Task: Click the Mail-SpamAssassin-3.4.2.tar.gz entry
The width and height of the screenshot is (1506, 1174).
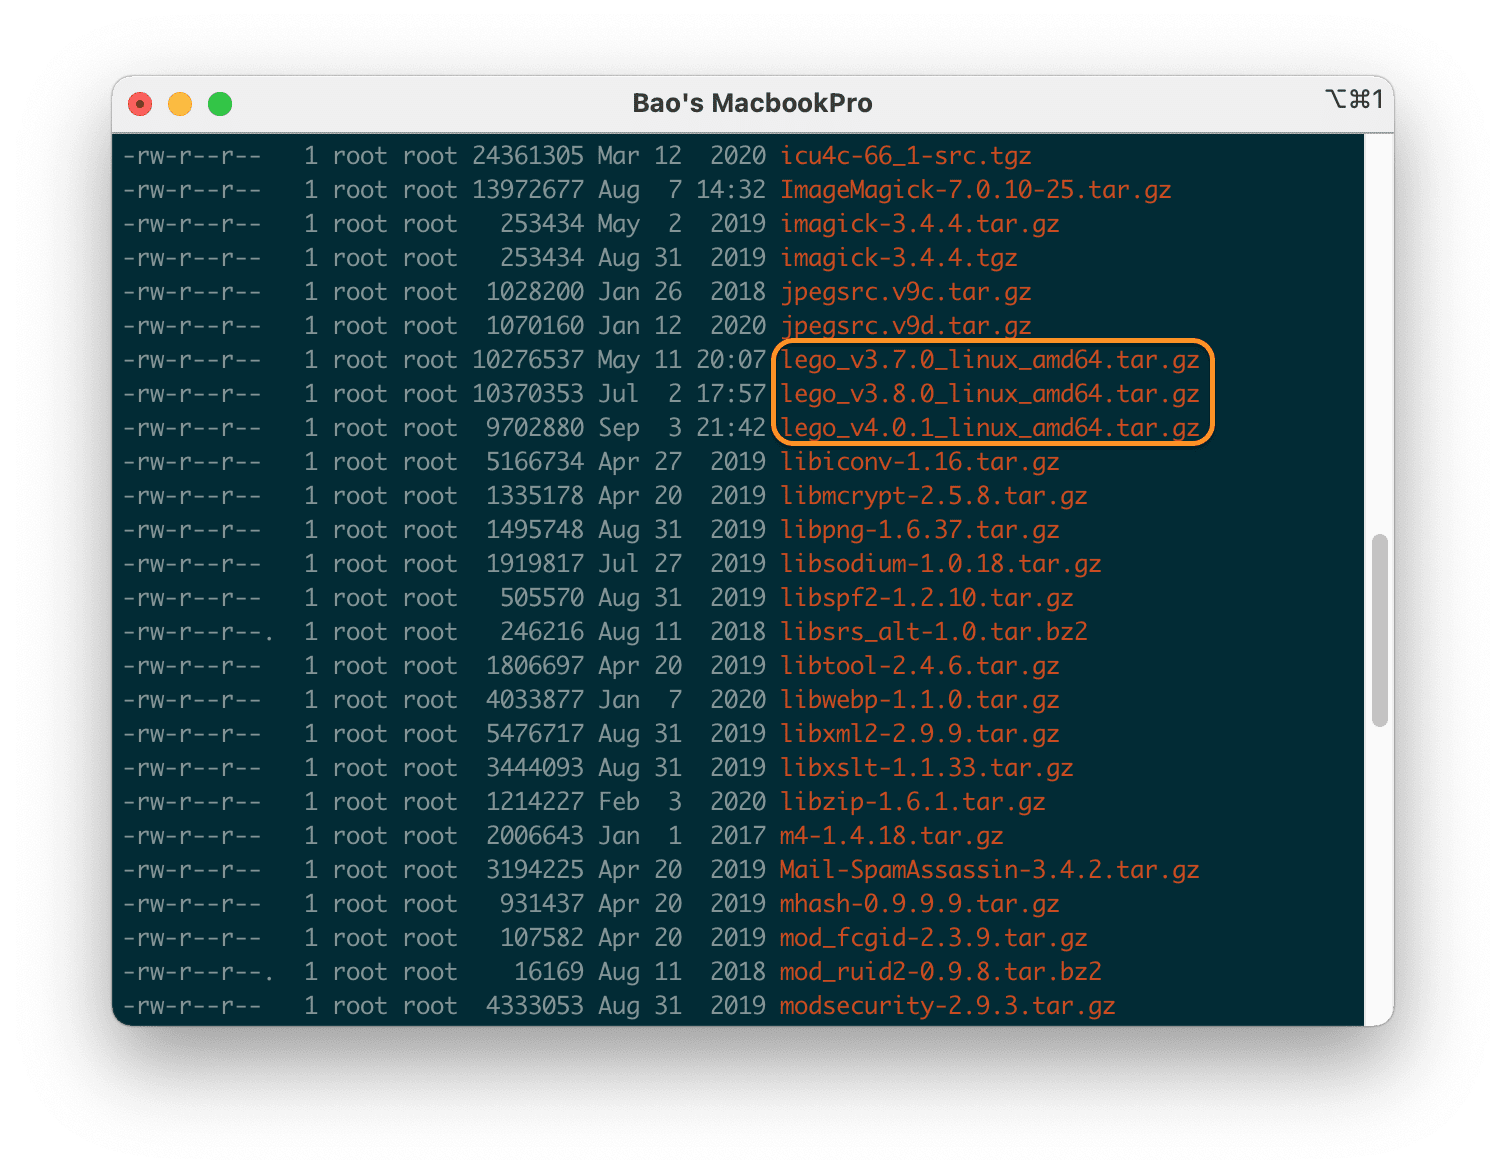Action: point(989,869)
